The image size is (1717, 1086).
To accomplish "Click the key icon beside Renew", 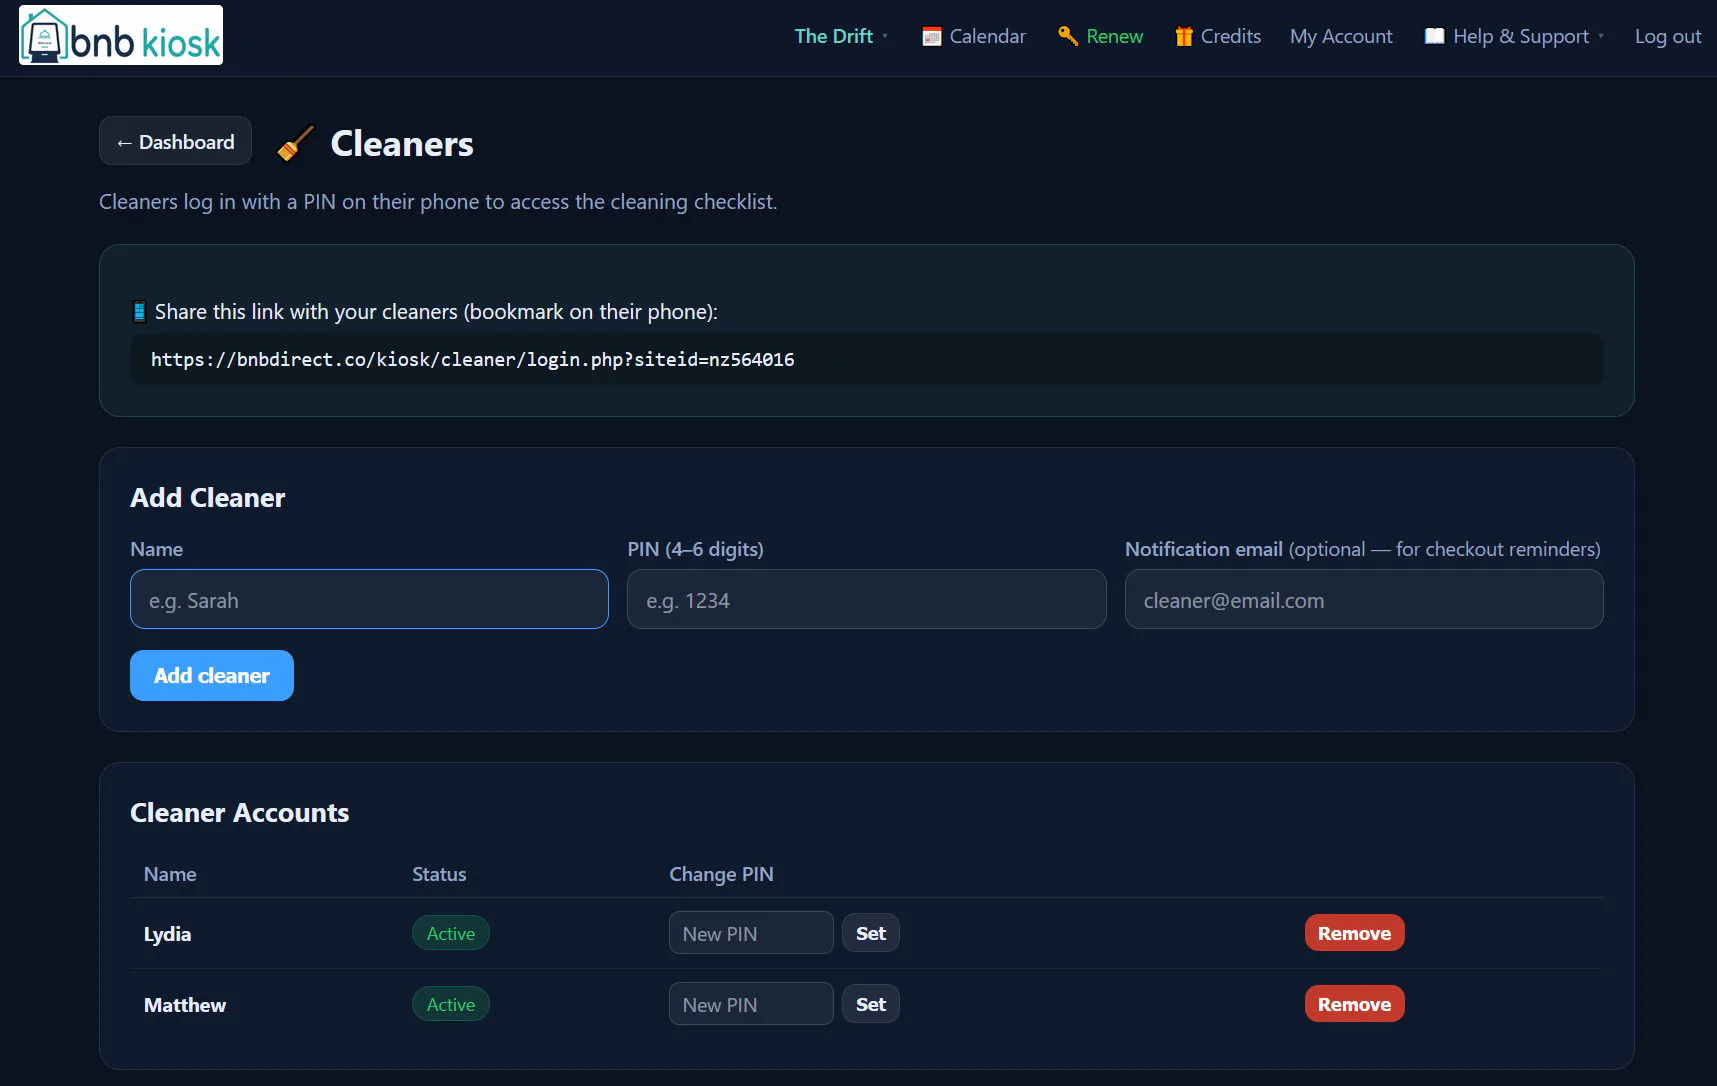I will pyautogui.click(x=1068, y=36).
